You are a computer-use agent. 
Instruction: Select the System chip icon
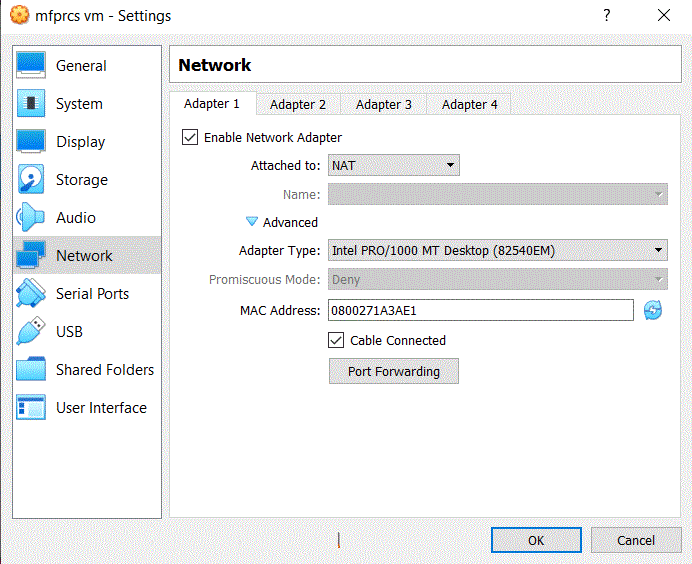pos(30,103)
